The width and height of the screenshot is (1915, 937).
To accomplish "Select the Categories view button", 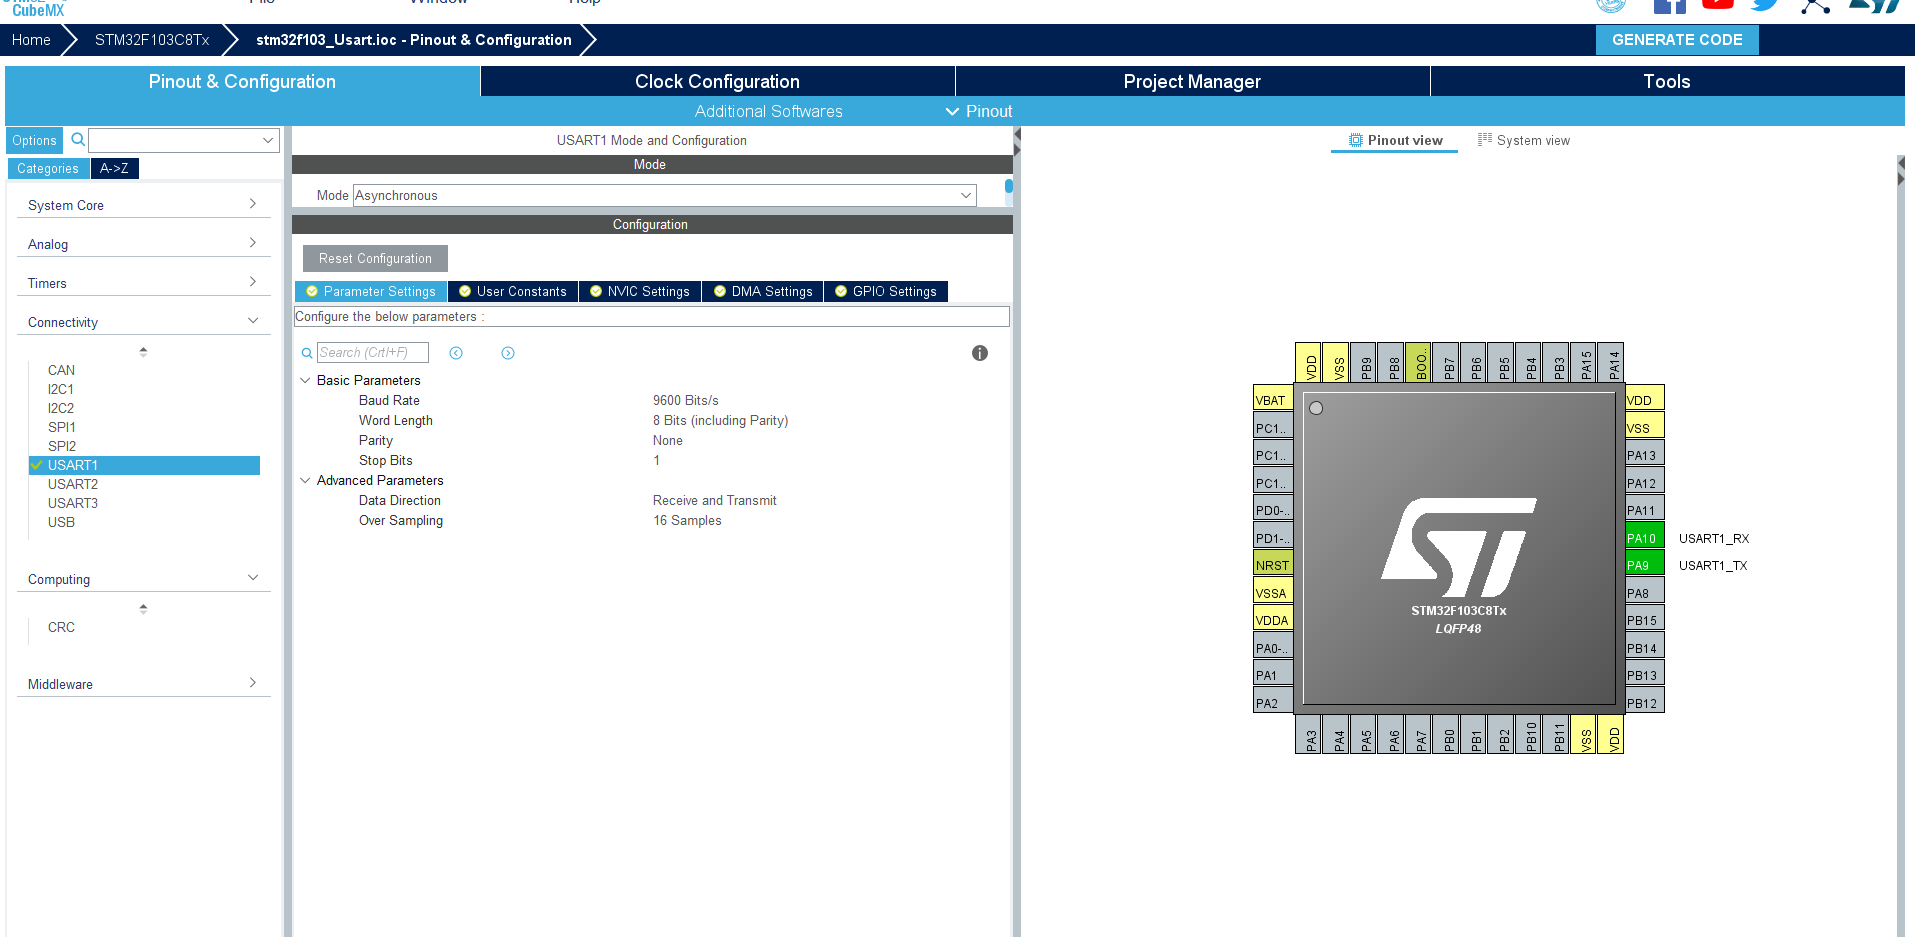I will pos(48,168).
